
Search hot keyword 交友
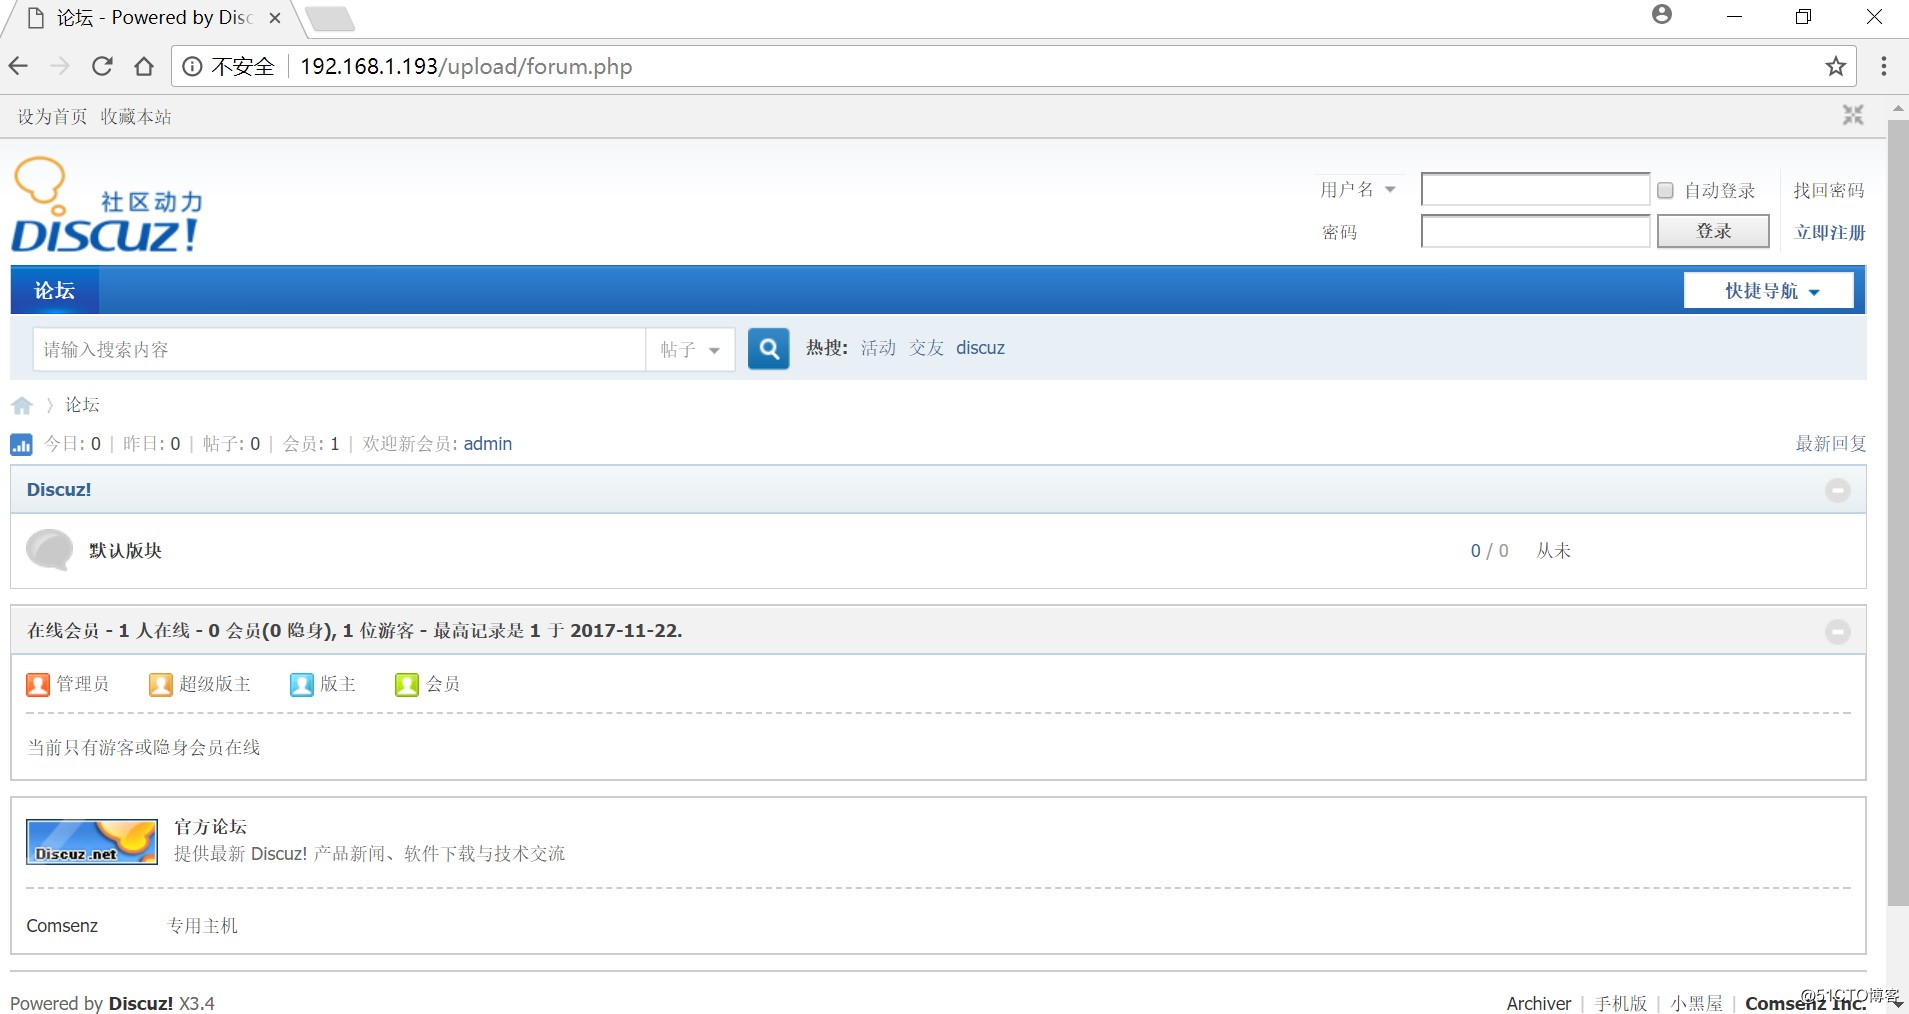926,348
